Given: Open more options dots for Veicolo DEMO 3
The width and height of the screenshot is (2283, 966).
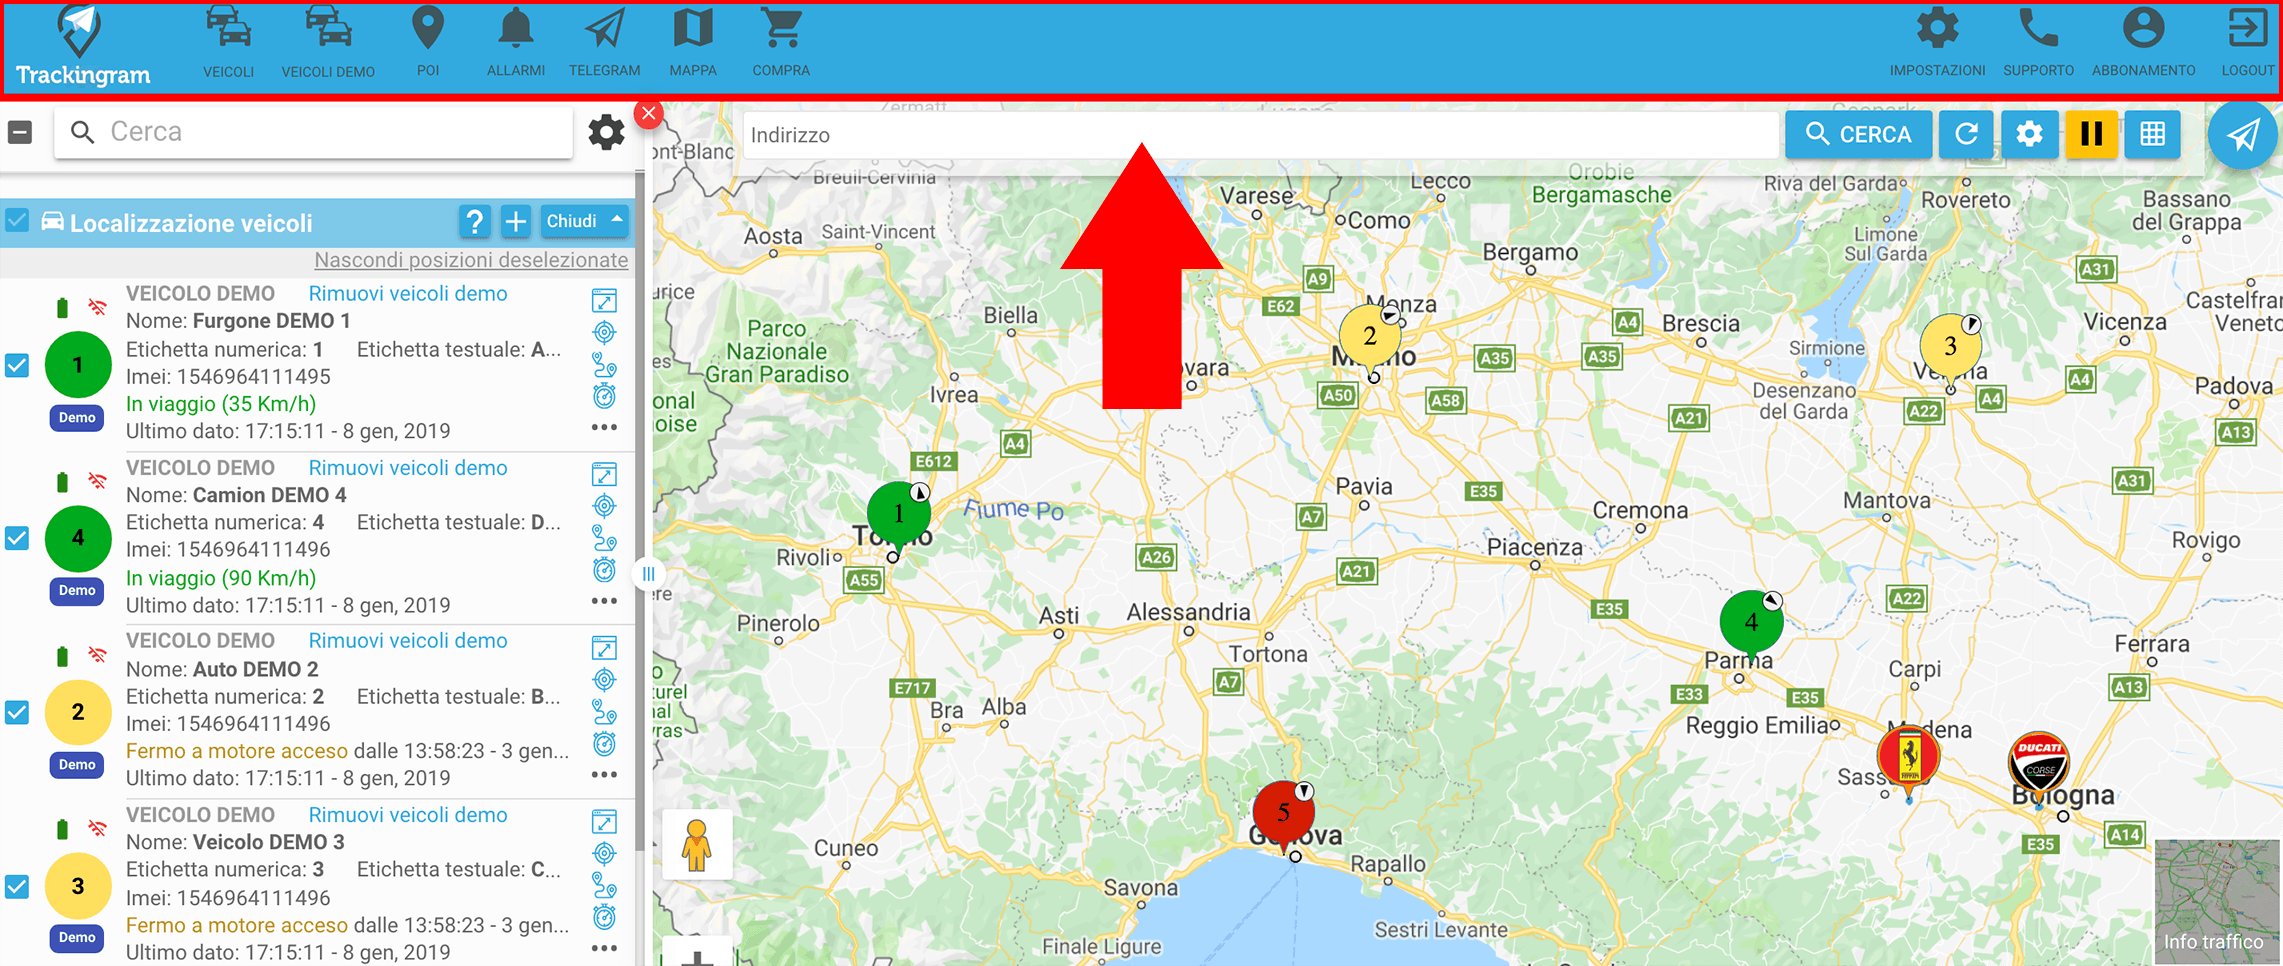Looking at the screenshot, I should (604, 948).
